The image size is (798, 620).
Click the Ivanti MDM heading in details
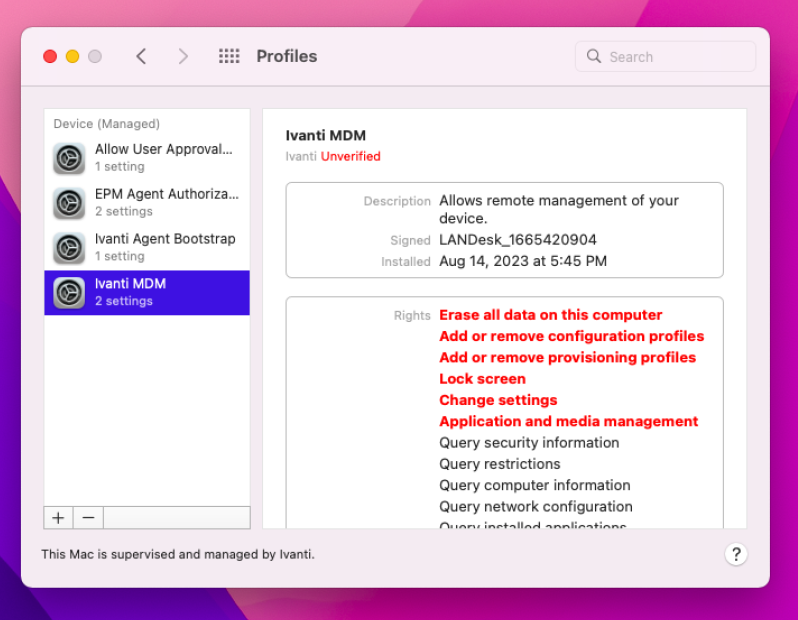326,136
